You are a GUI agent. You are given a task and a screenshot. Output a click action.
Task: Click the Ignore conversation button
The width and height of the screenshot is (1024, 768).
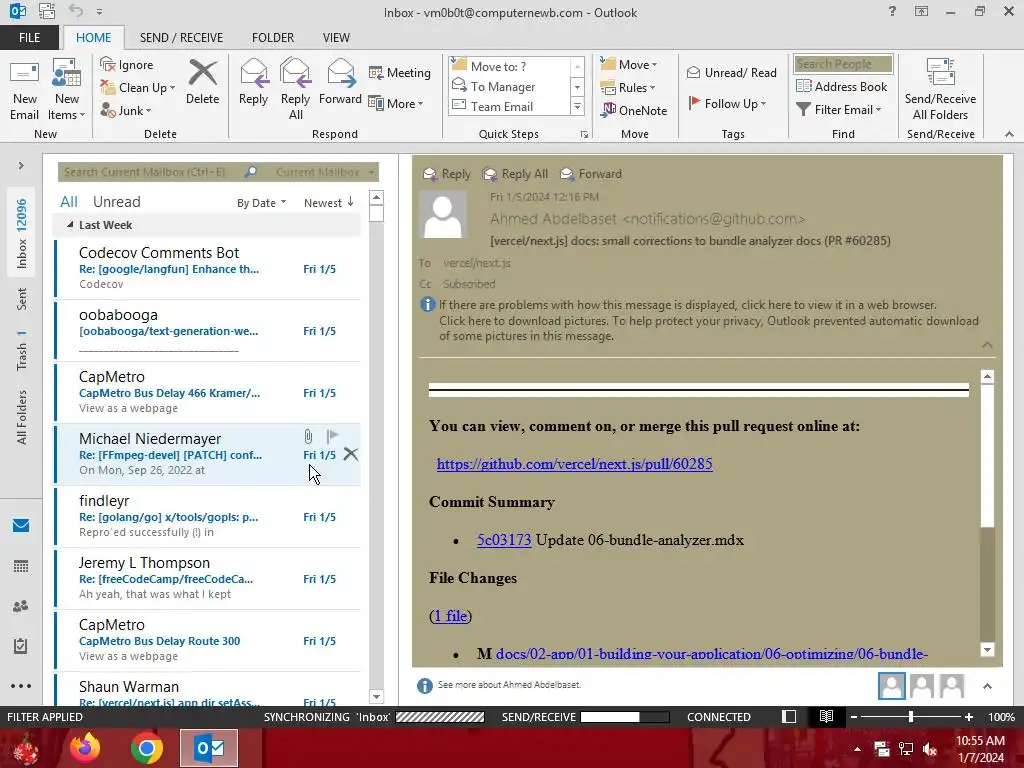click(x=127, y=65)
